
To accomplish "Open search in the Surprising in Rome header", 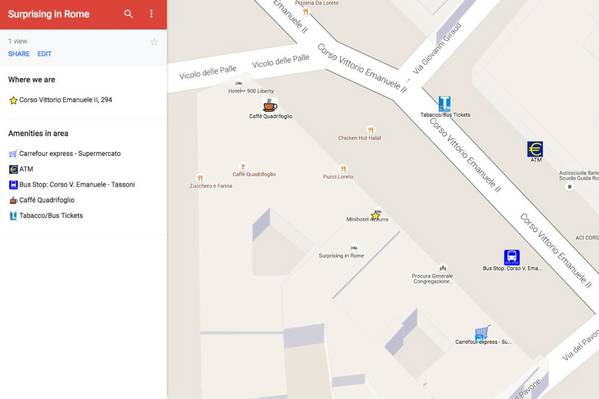I will click(x=128, y=14).
